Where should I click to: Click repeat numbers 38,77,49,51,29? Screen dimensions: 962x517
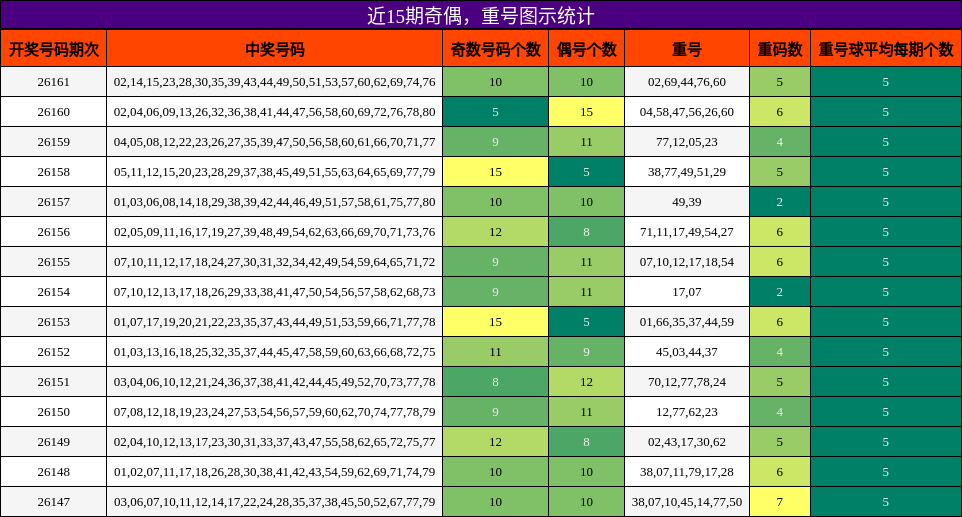click(x=687, y=172)
